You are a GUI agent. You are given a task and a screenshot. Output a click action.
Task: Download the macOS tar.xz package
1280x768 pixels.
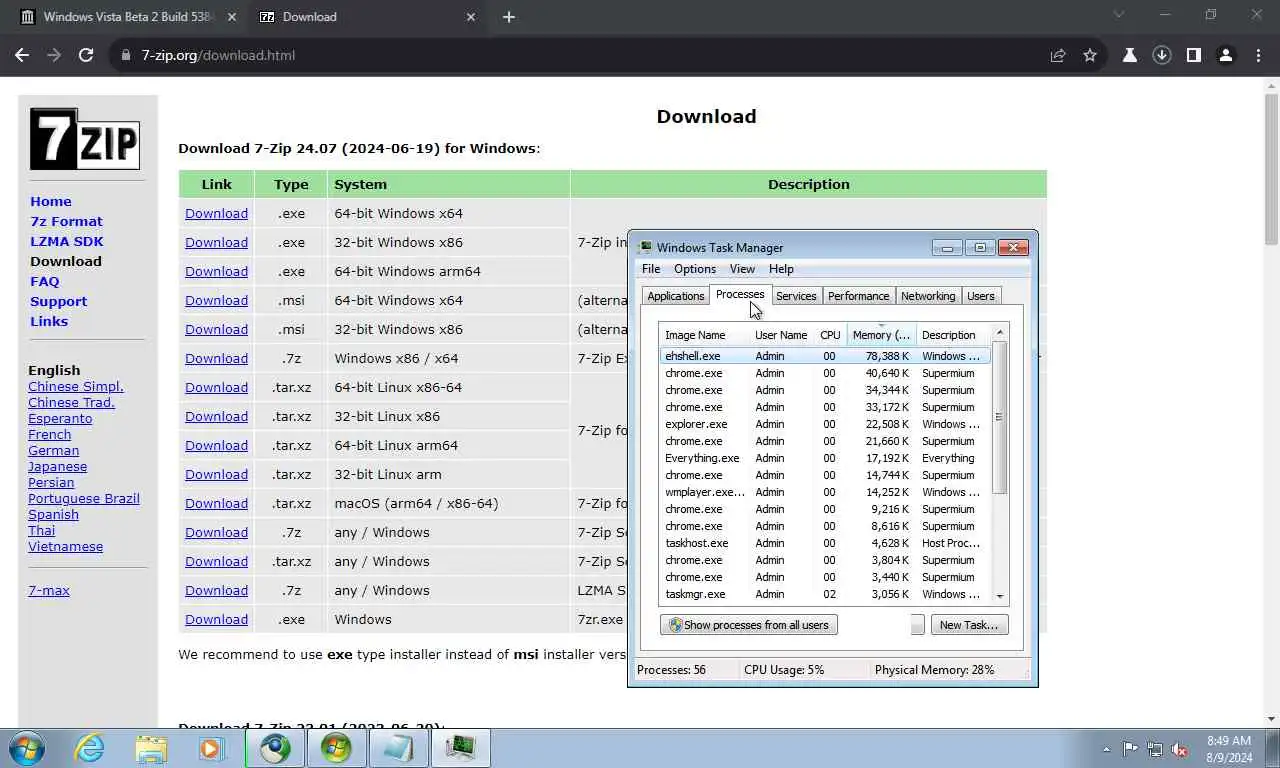tap(216, 503)
